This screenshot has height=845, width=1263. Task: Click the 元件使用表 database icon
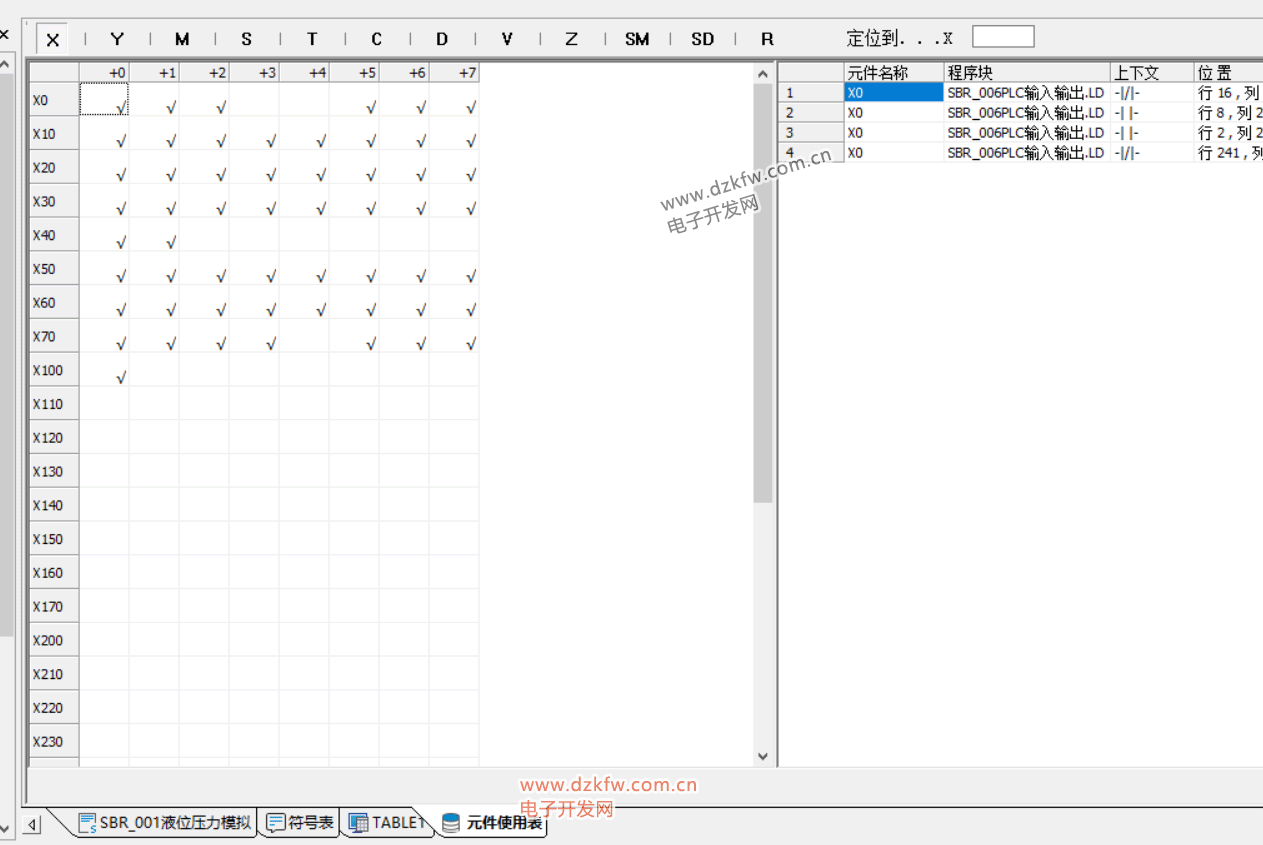(x=451, y=823)
